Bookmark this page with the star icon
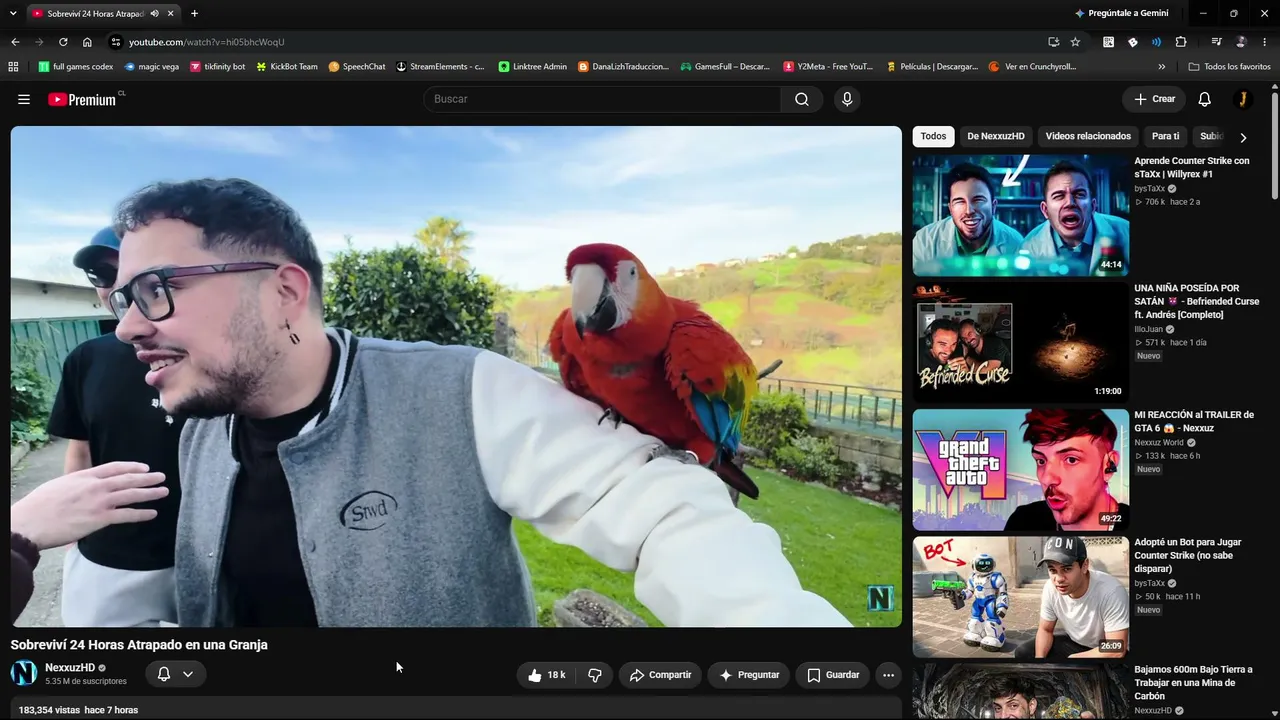This screenshot has height=720, width=1280. (x=1075, y=42)
